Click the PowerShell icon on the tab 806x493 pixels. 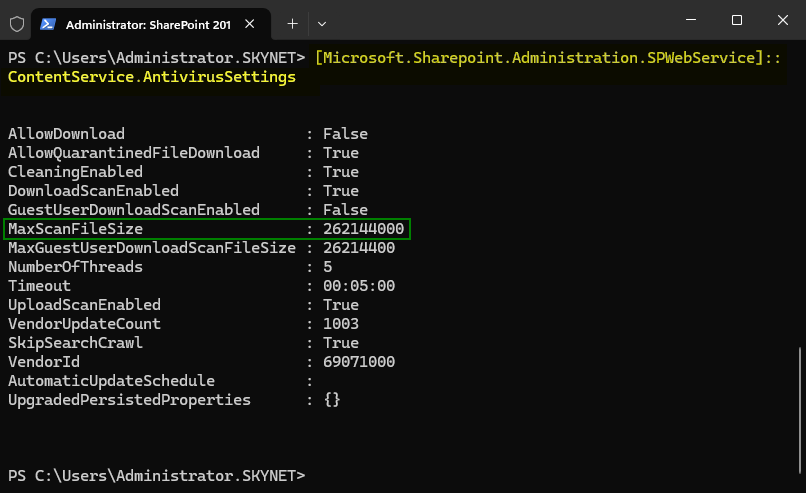48,24
